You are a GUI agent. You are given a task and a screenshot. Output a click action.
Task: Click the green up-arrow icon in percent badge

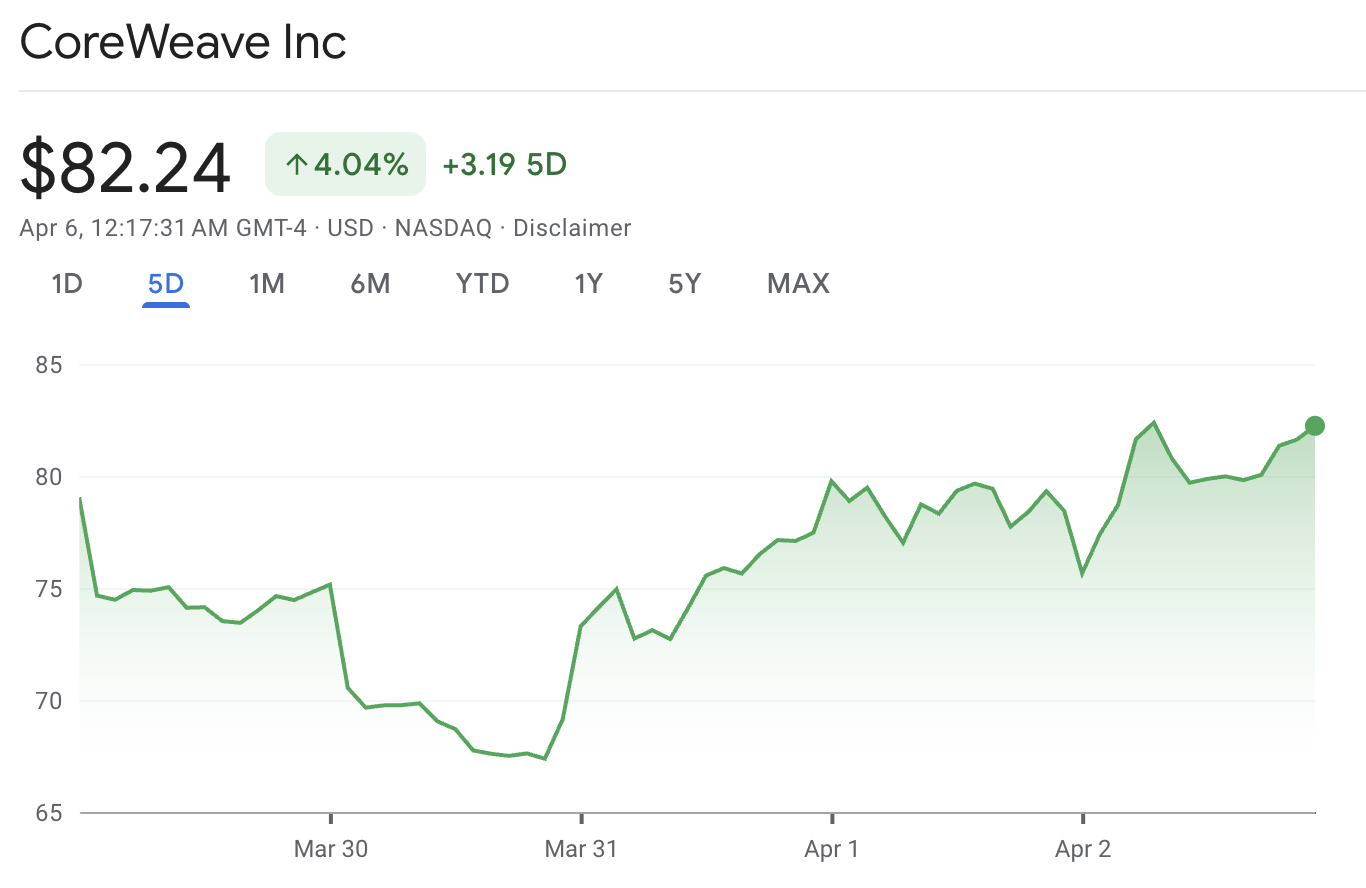[x=295, y=165]
